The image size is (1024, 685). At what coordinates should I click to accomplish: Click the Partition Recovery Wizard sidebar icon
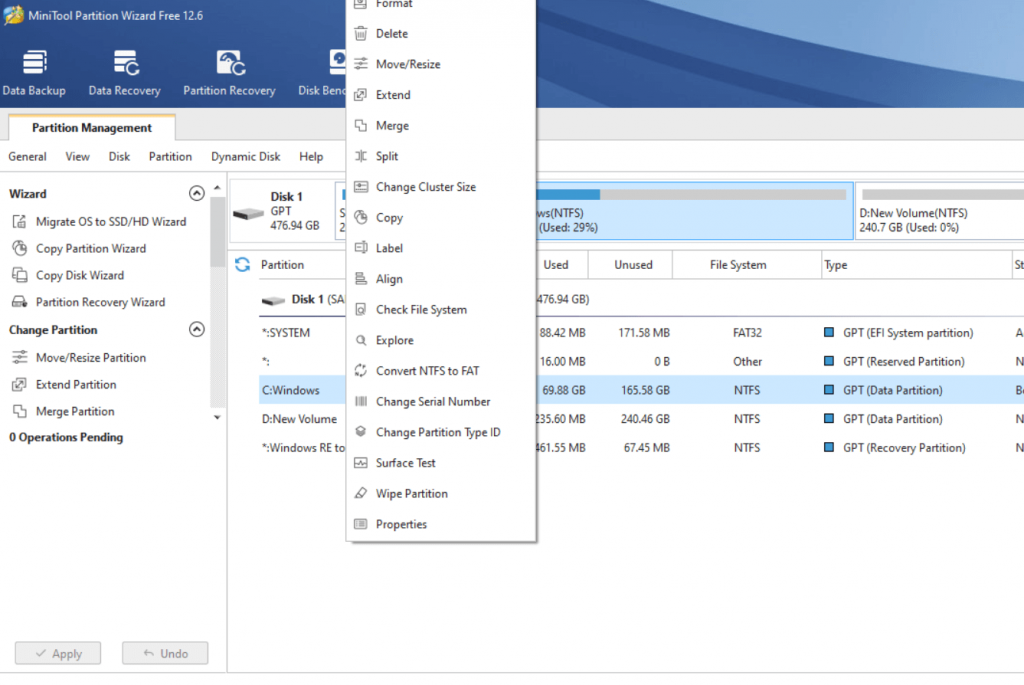pyautogui.click(x=20, y=302)
